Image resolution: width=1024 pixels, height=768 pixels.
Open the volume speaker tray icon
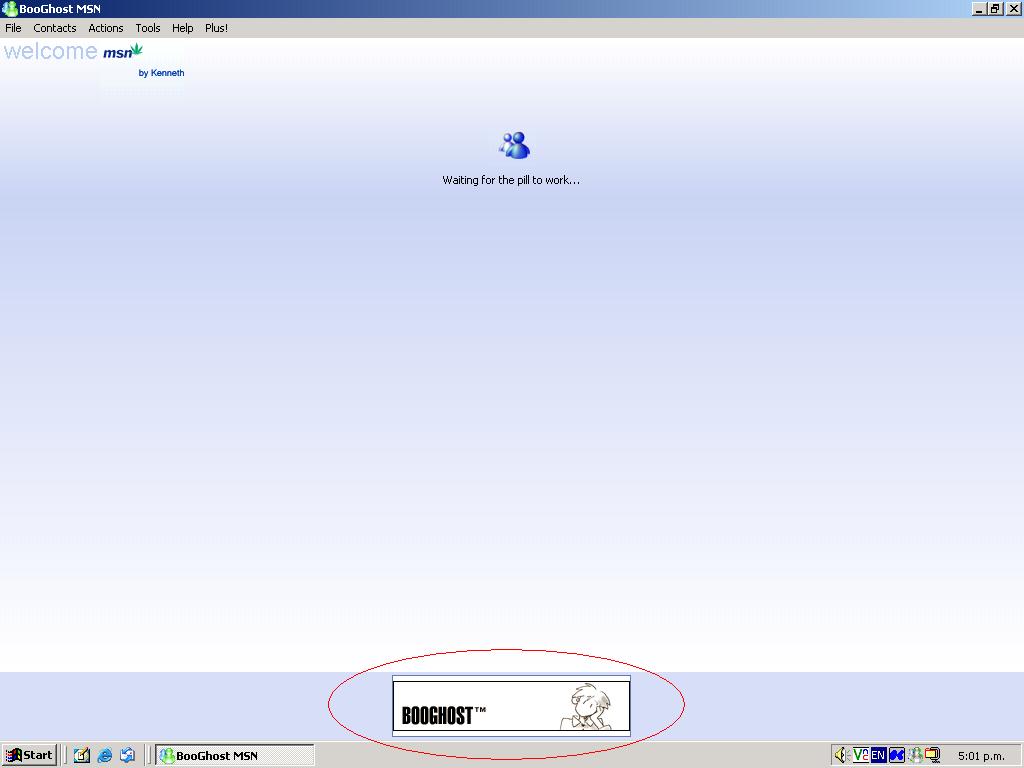coord(841,755)
